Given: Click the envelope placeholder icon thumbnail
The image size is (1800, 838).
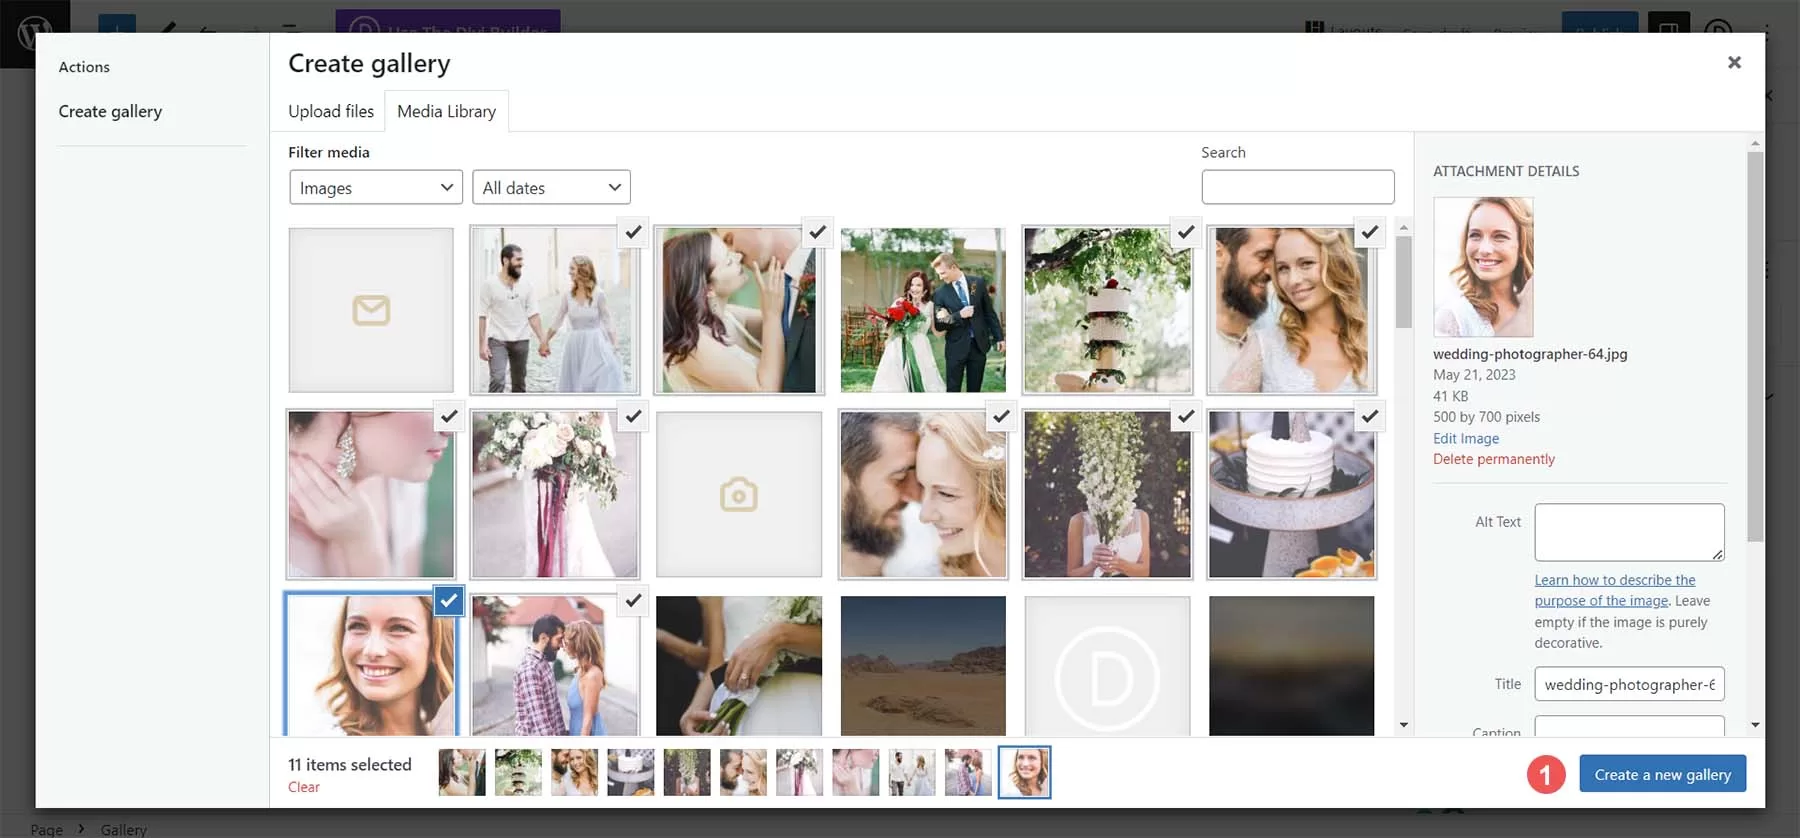Looking at the screenshot, I should tap(371, 310).
